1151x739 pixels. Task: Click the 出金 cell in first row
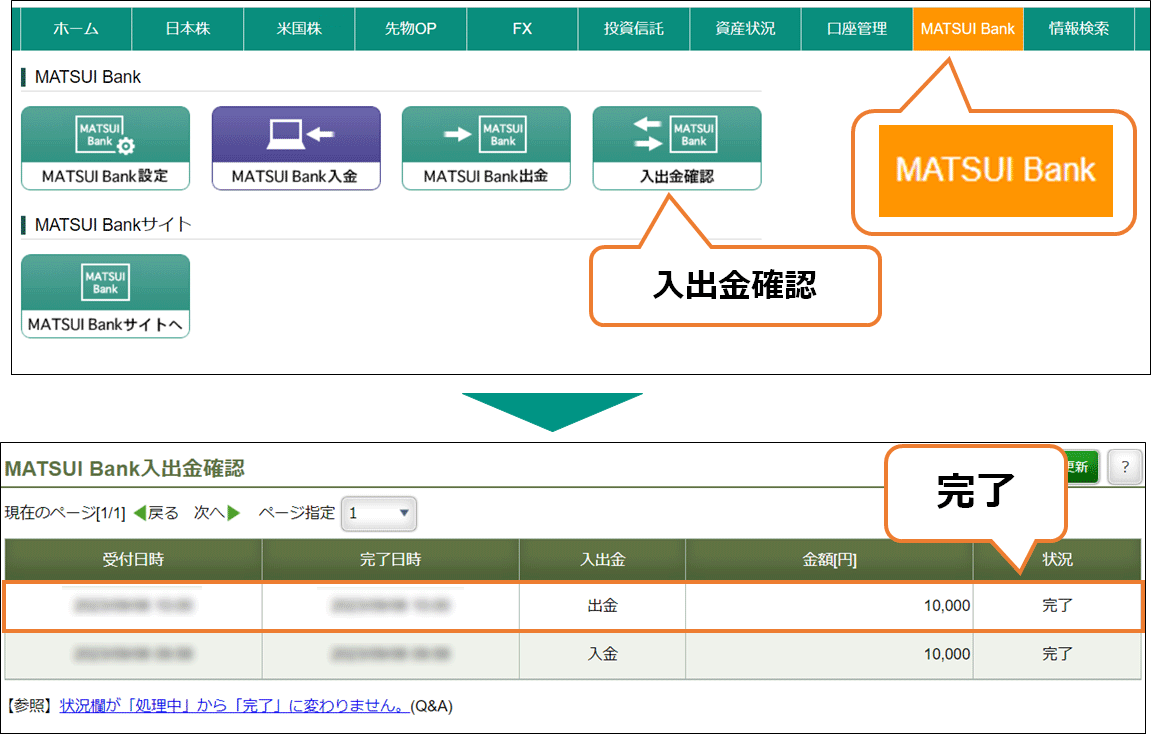(x=603, y=606)
